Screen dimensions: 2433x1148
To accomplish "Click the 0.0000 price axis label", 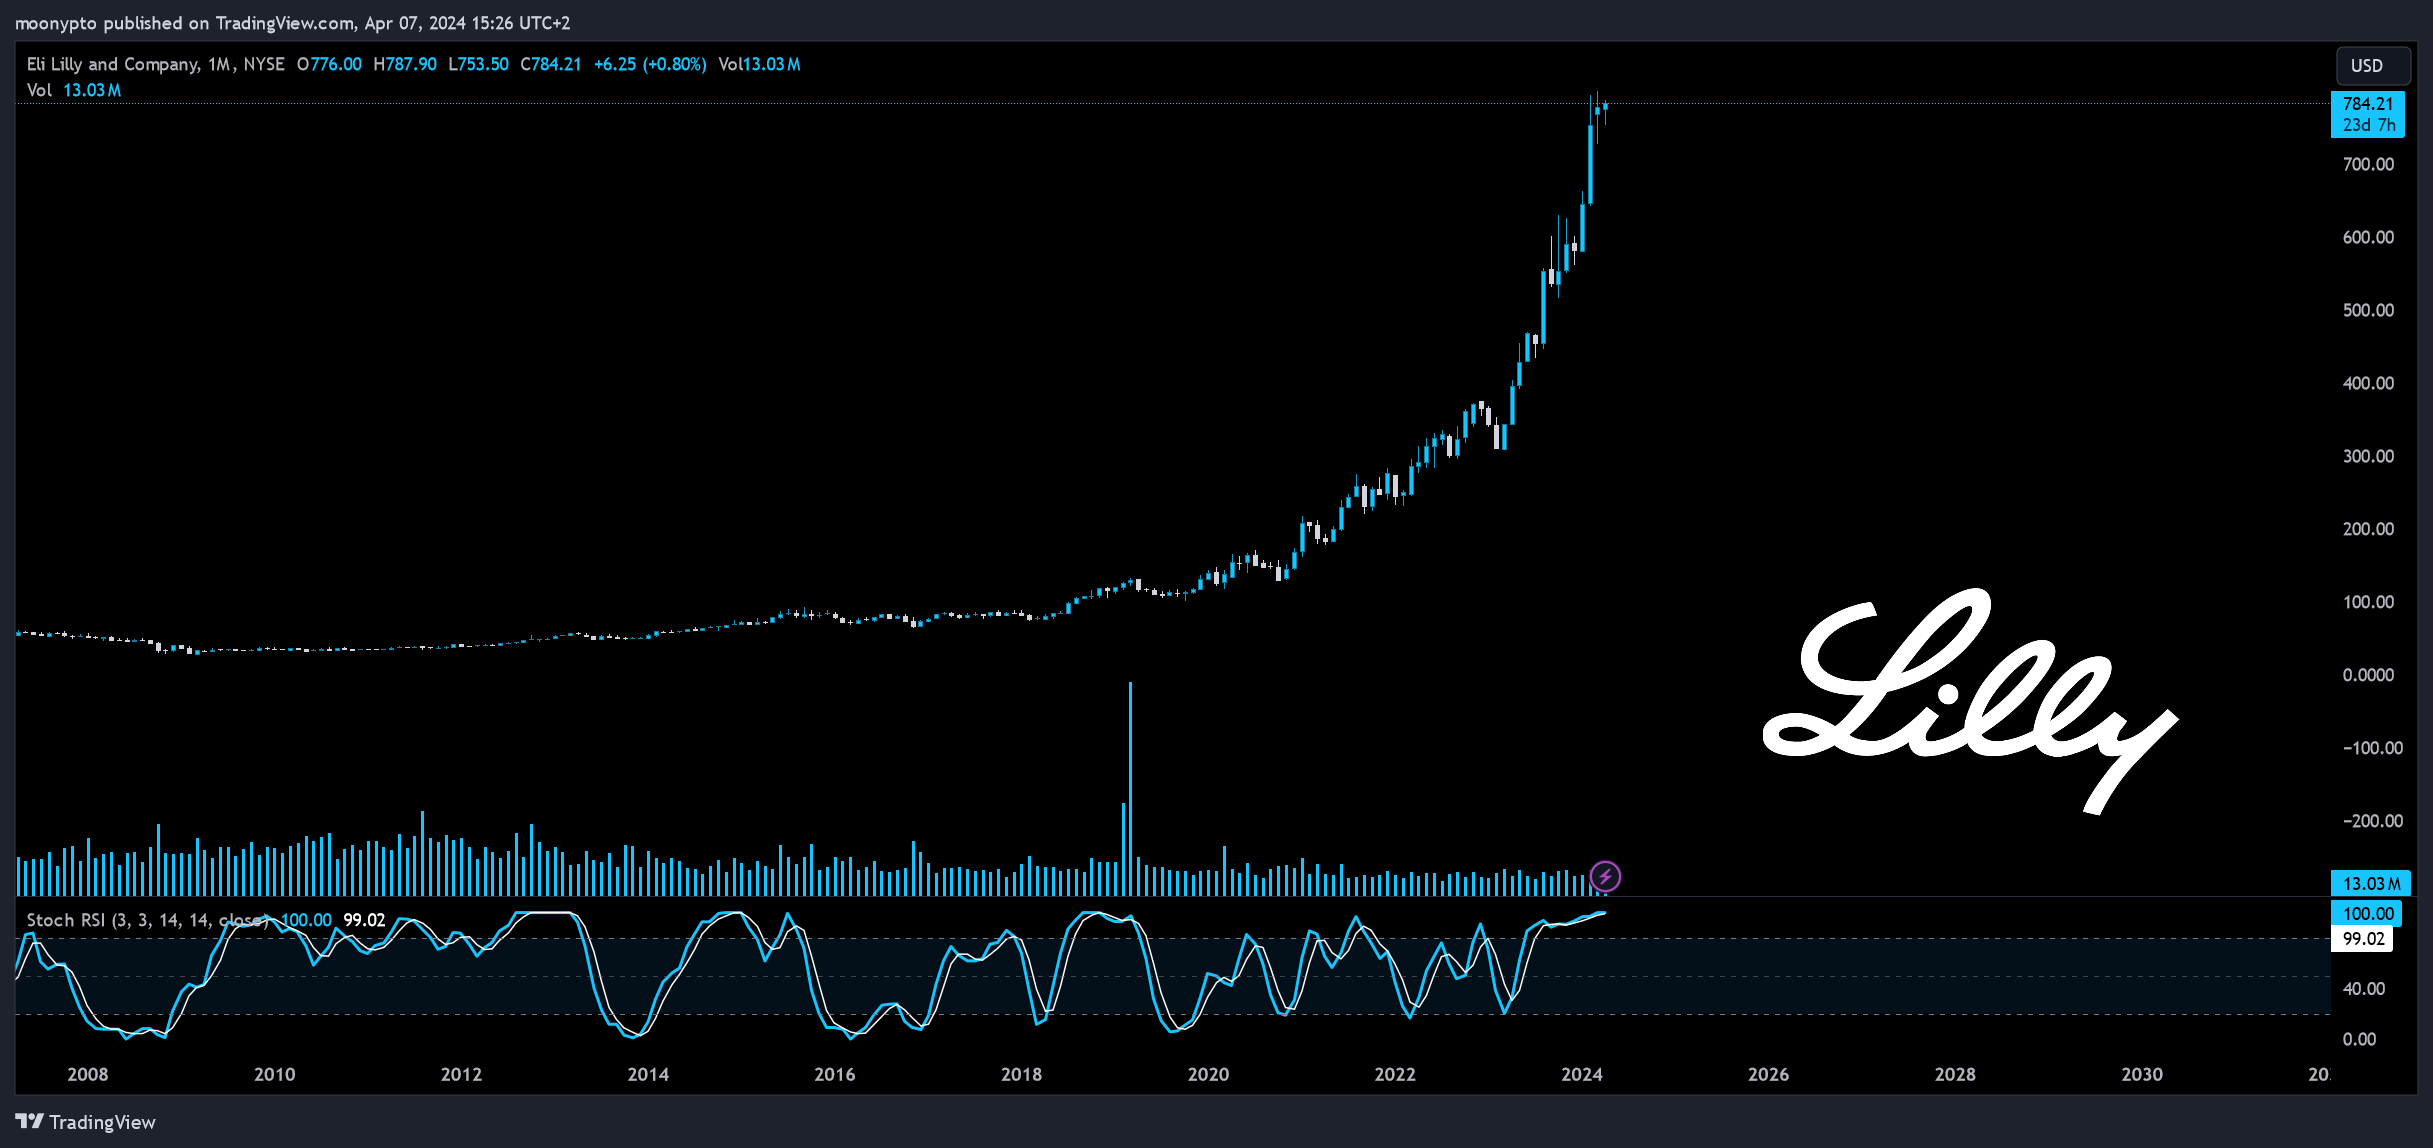I will pos(2368,675).
